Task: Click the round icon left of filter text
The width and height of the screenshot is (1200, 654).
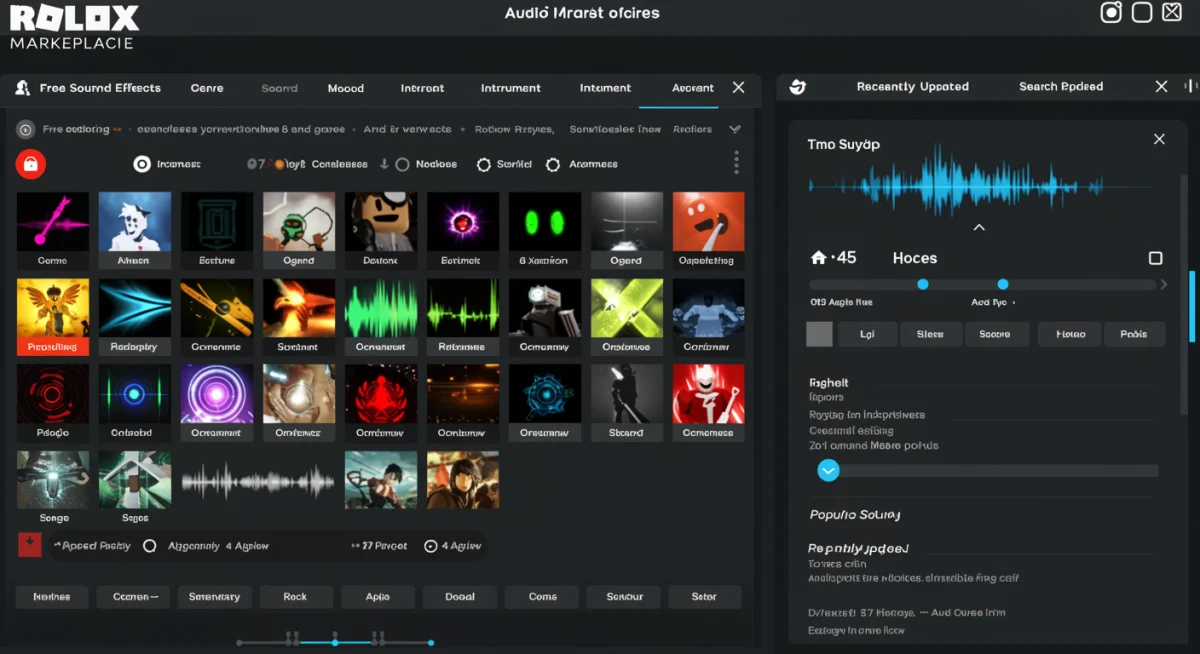Action: pyautogui.click(x=26, y=129)
